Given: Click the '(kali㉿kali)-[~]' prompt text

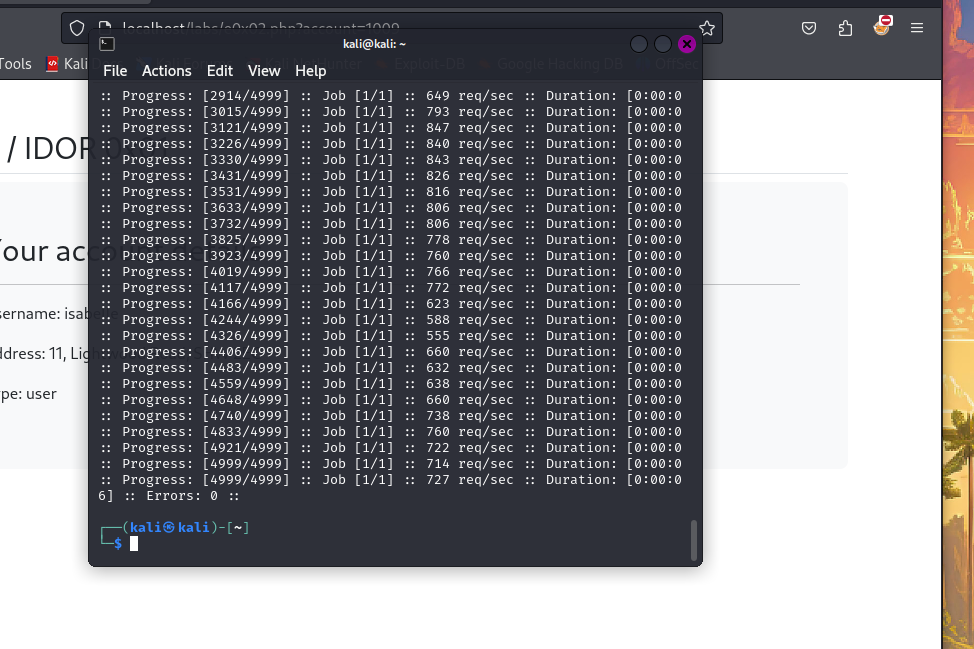Looking at the screenshot, I should tap(186, 527).
